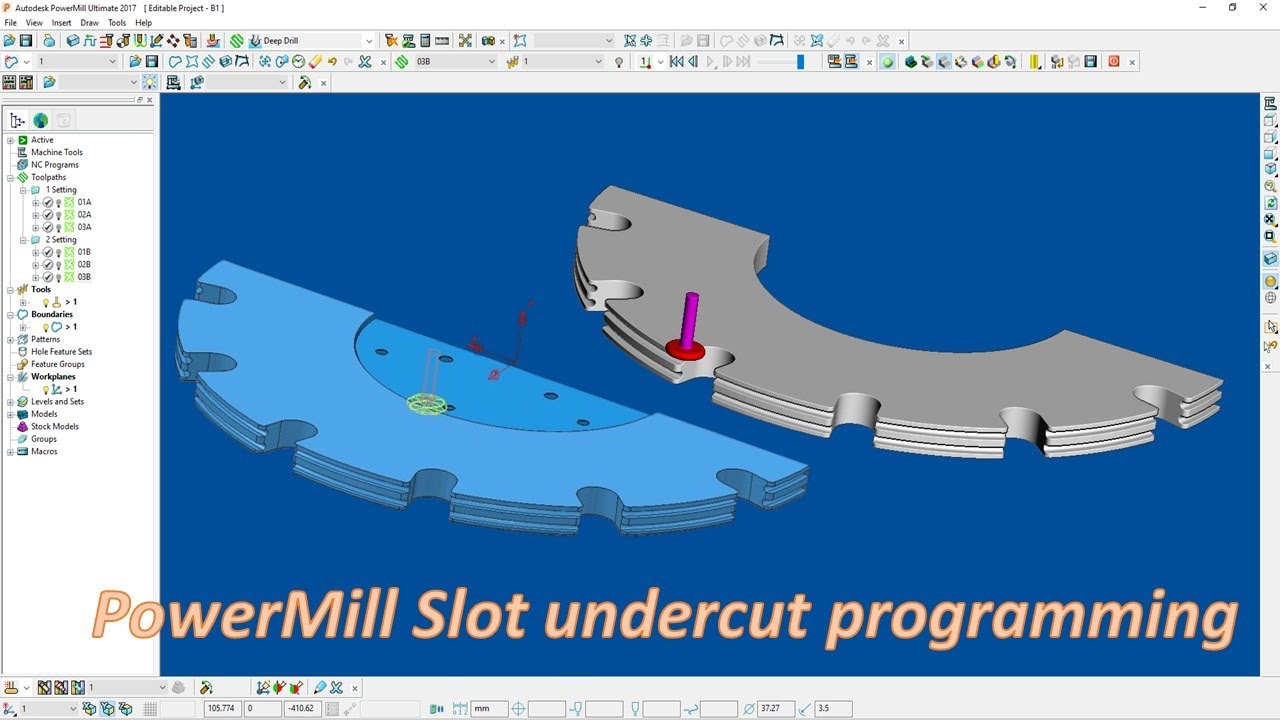The width and height of the screenshot is (1280, 720).
Task: Toggle visibility bulb of toolpath 03A
Action: (x=58, y=227)
